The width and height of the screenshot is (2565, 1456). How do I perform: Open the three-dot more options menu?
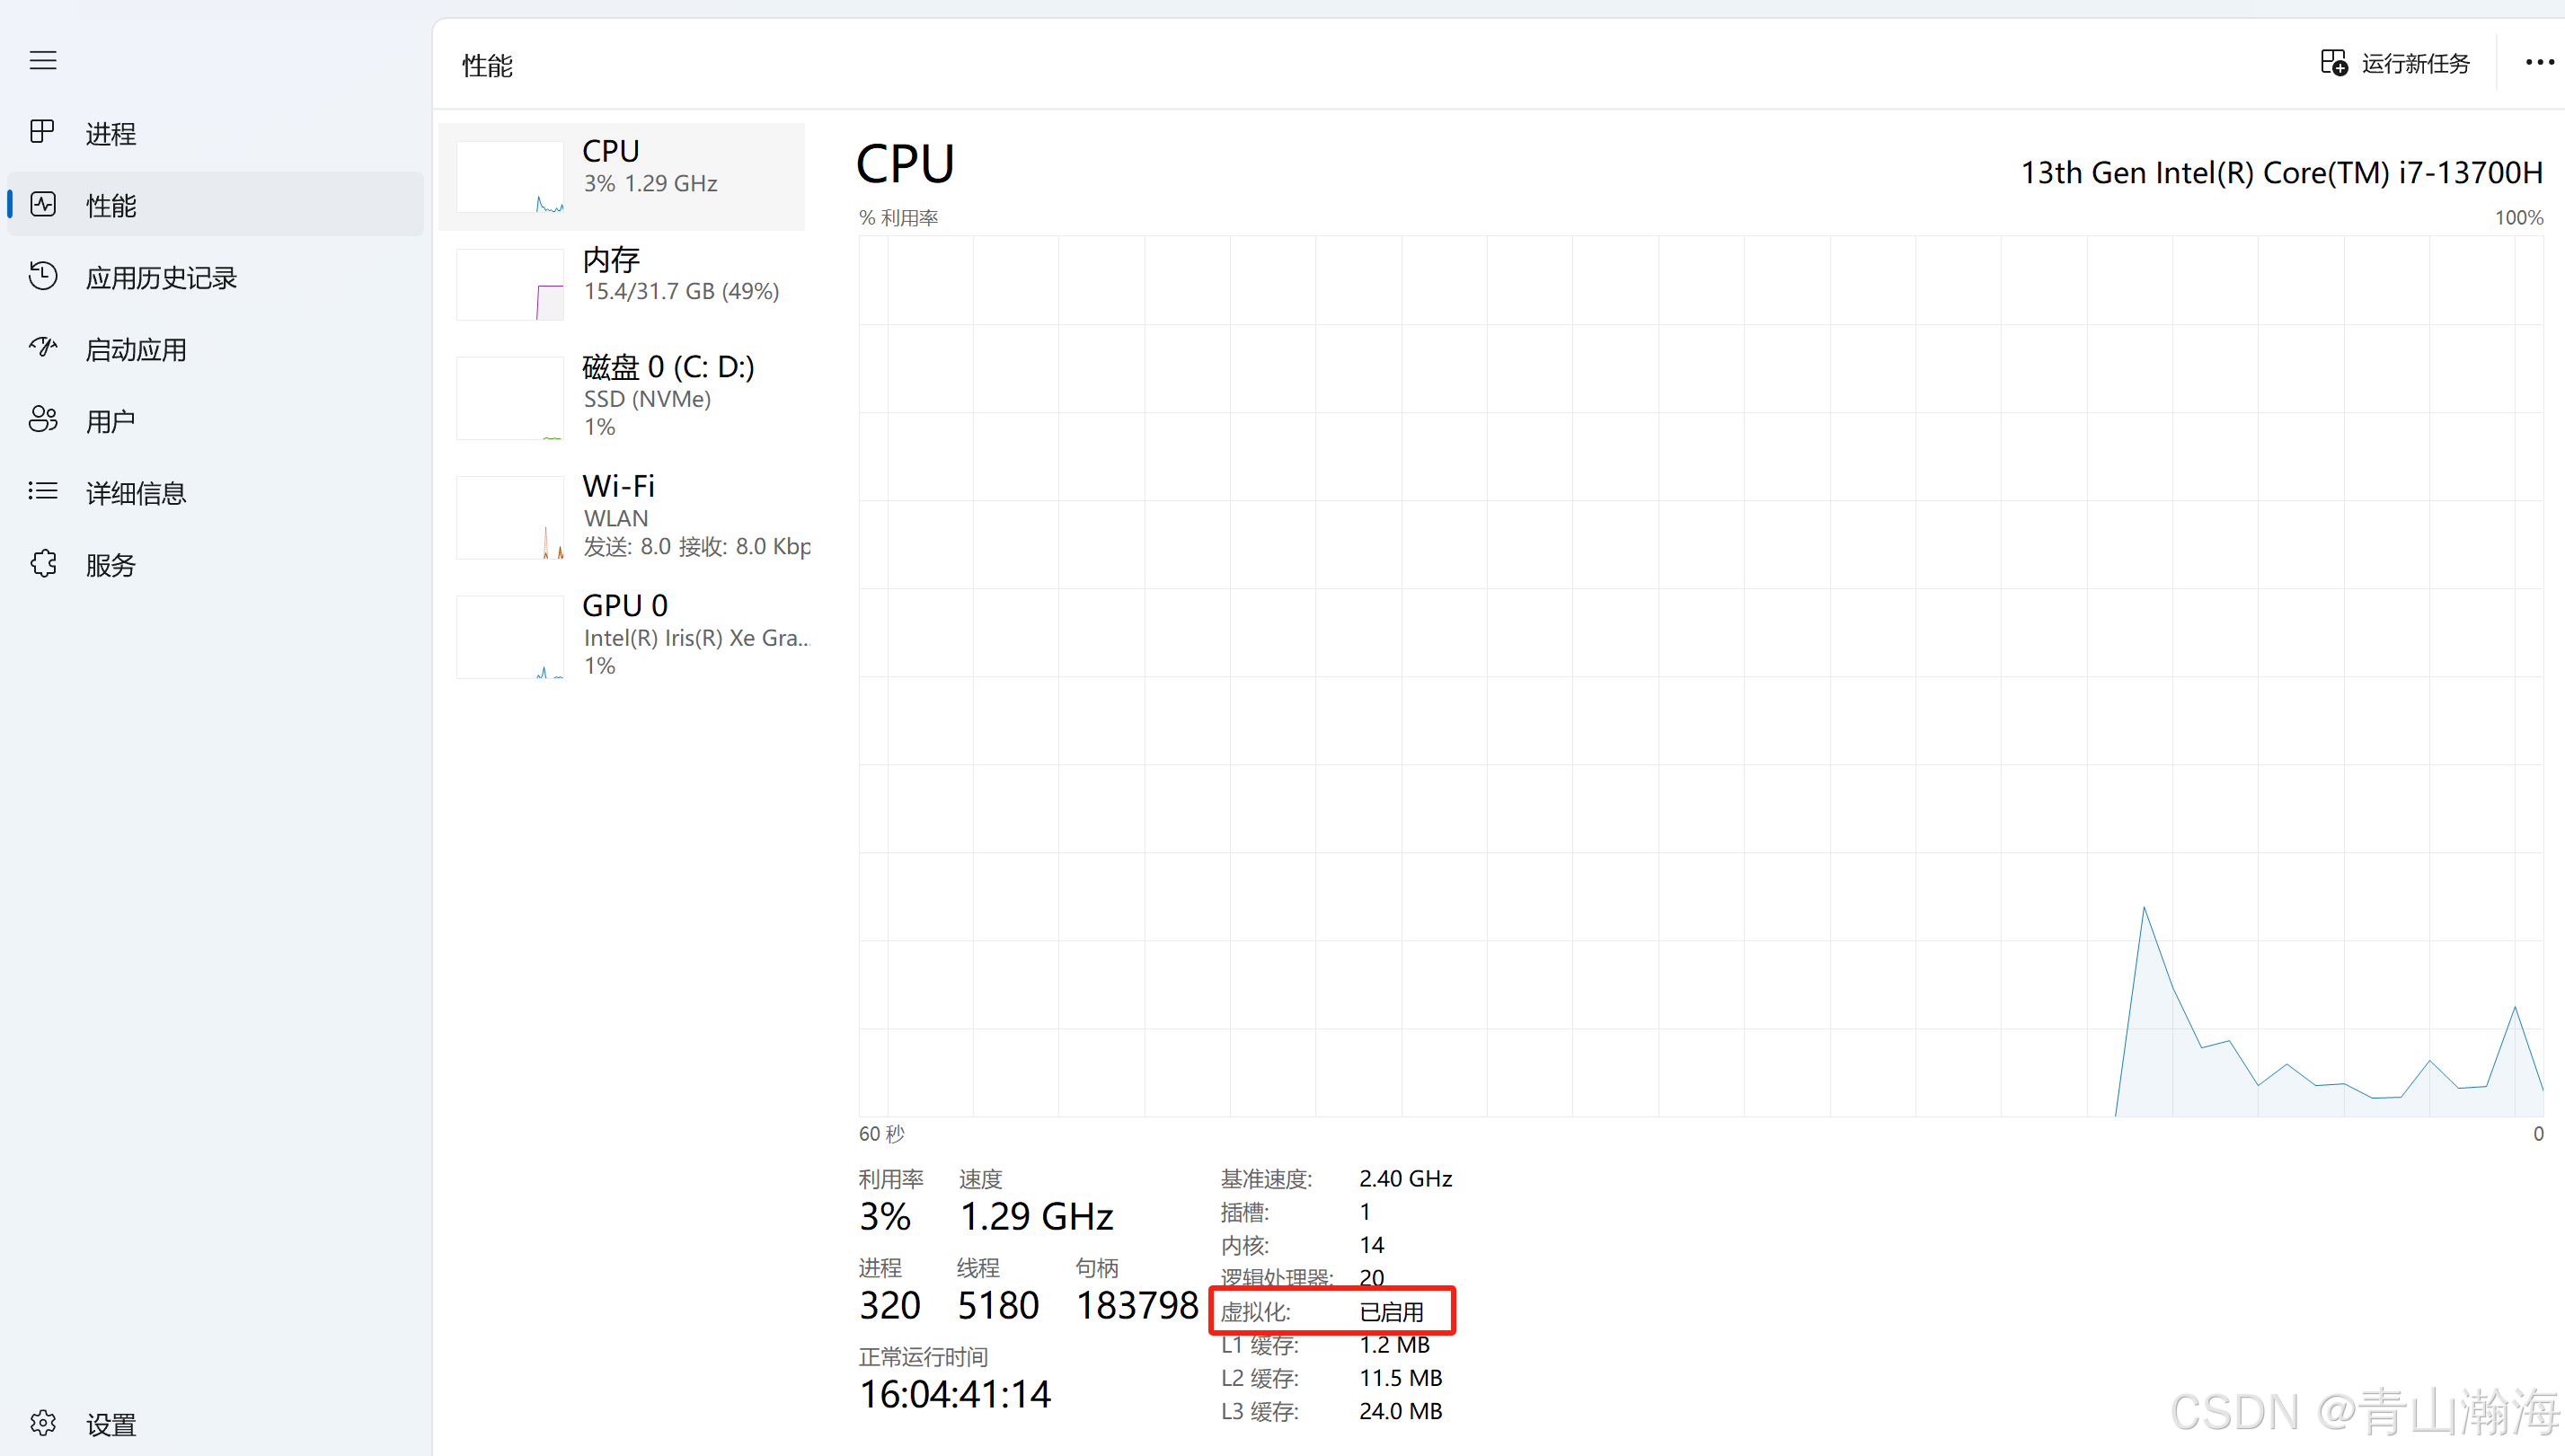click(x=2538, y=63)
